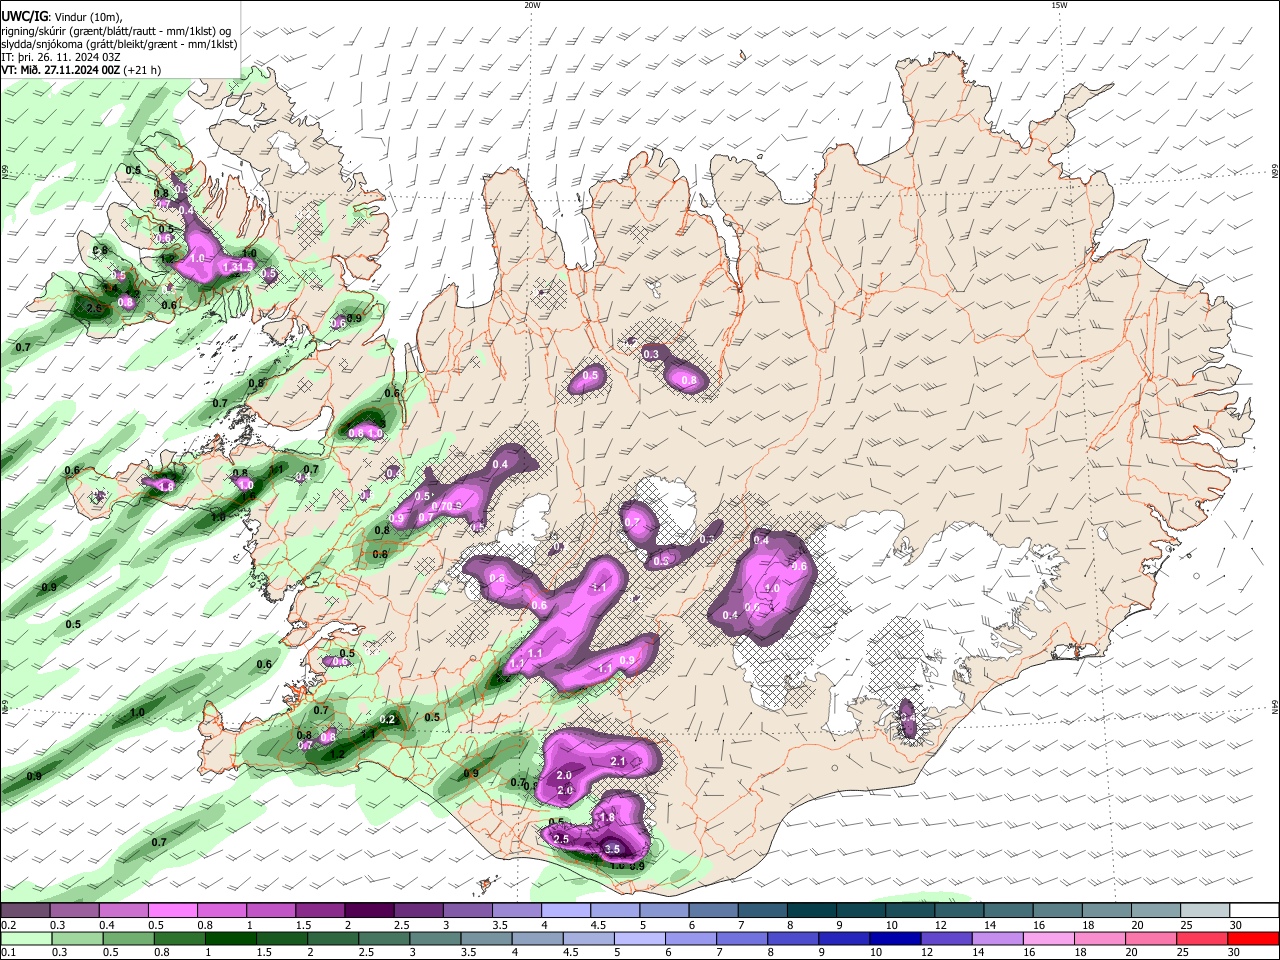The image size is (1280, 960).
Task: Click the '30' label on the snow scale row
Action: (1235, 925)
